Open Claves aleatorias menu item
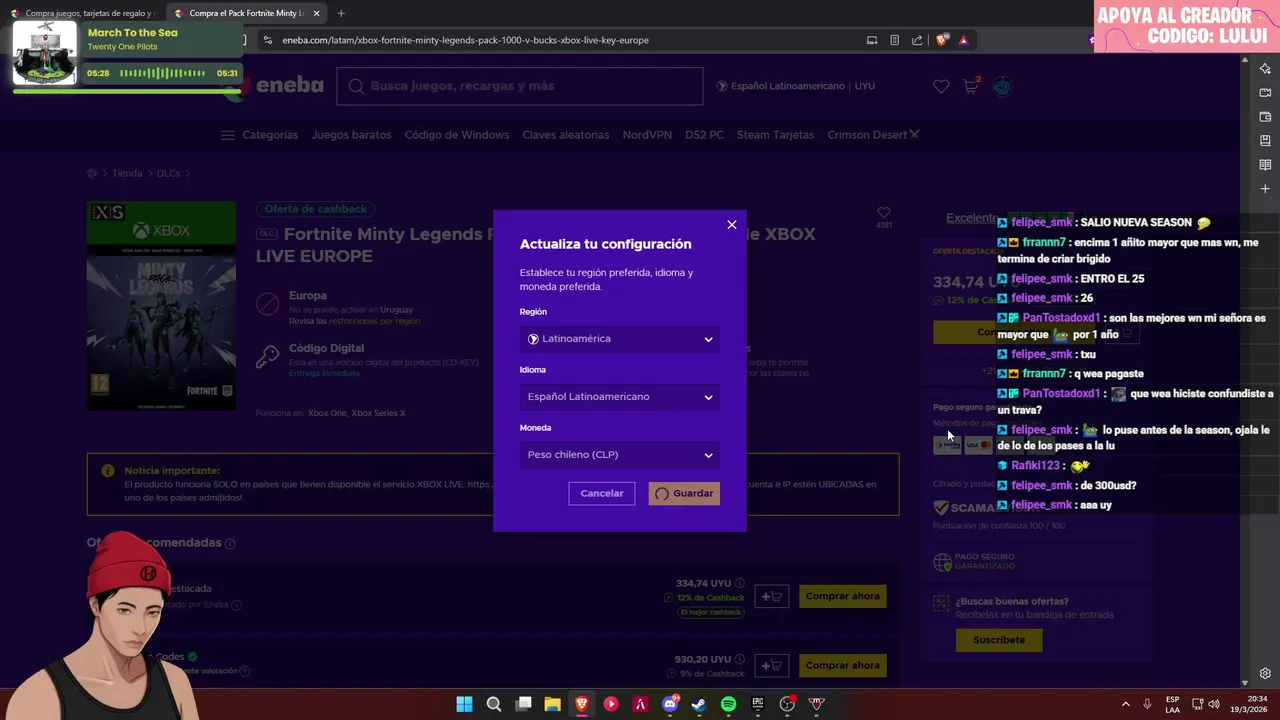Image resolution: width=1280 pixels, height=720 pixels. 565,135
